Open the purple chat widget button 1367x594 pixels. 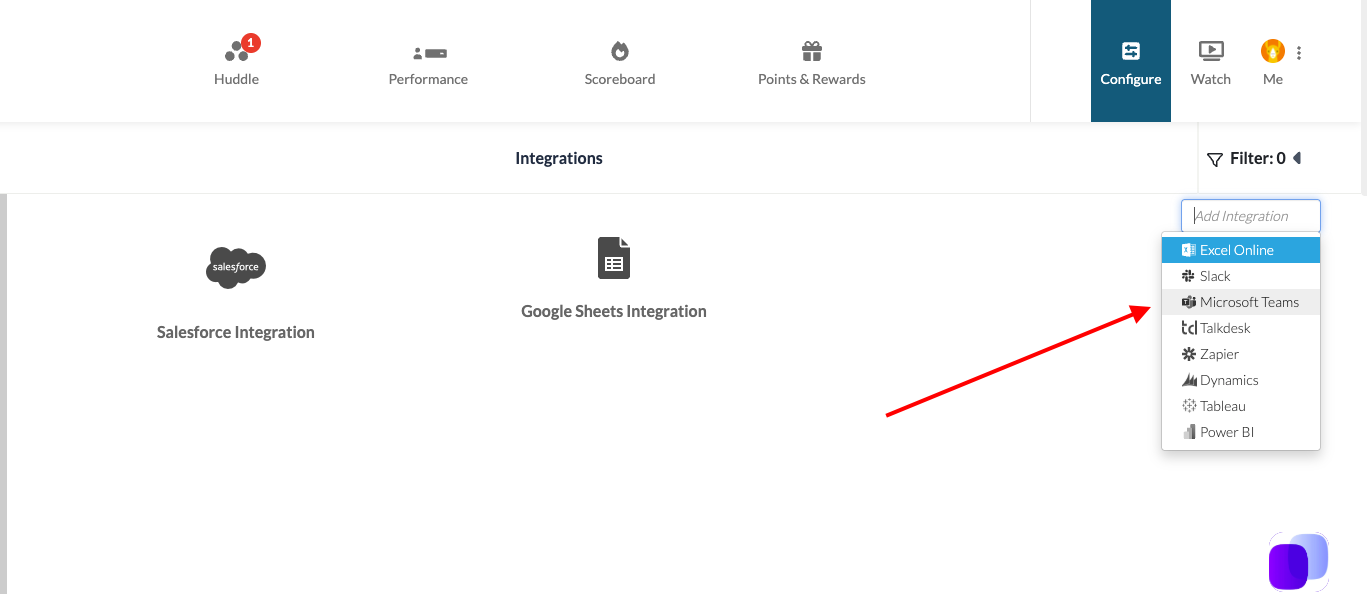coord(1298,562)
